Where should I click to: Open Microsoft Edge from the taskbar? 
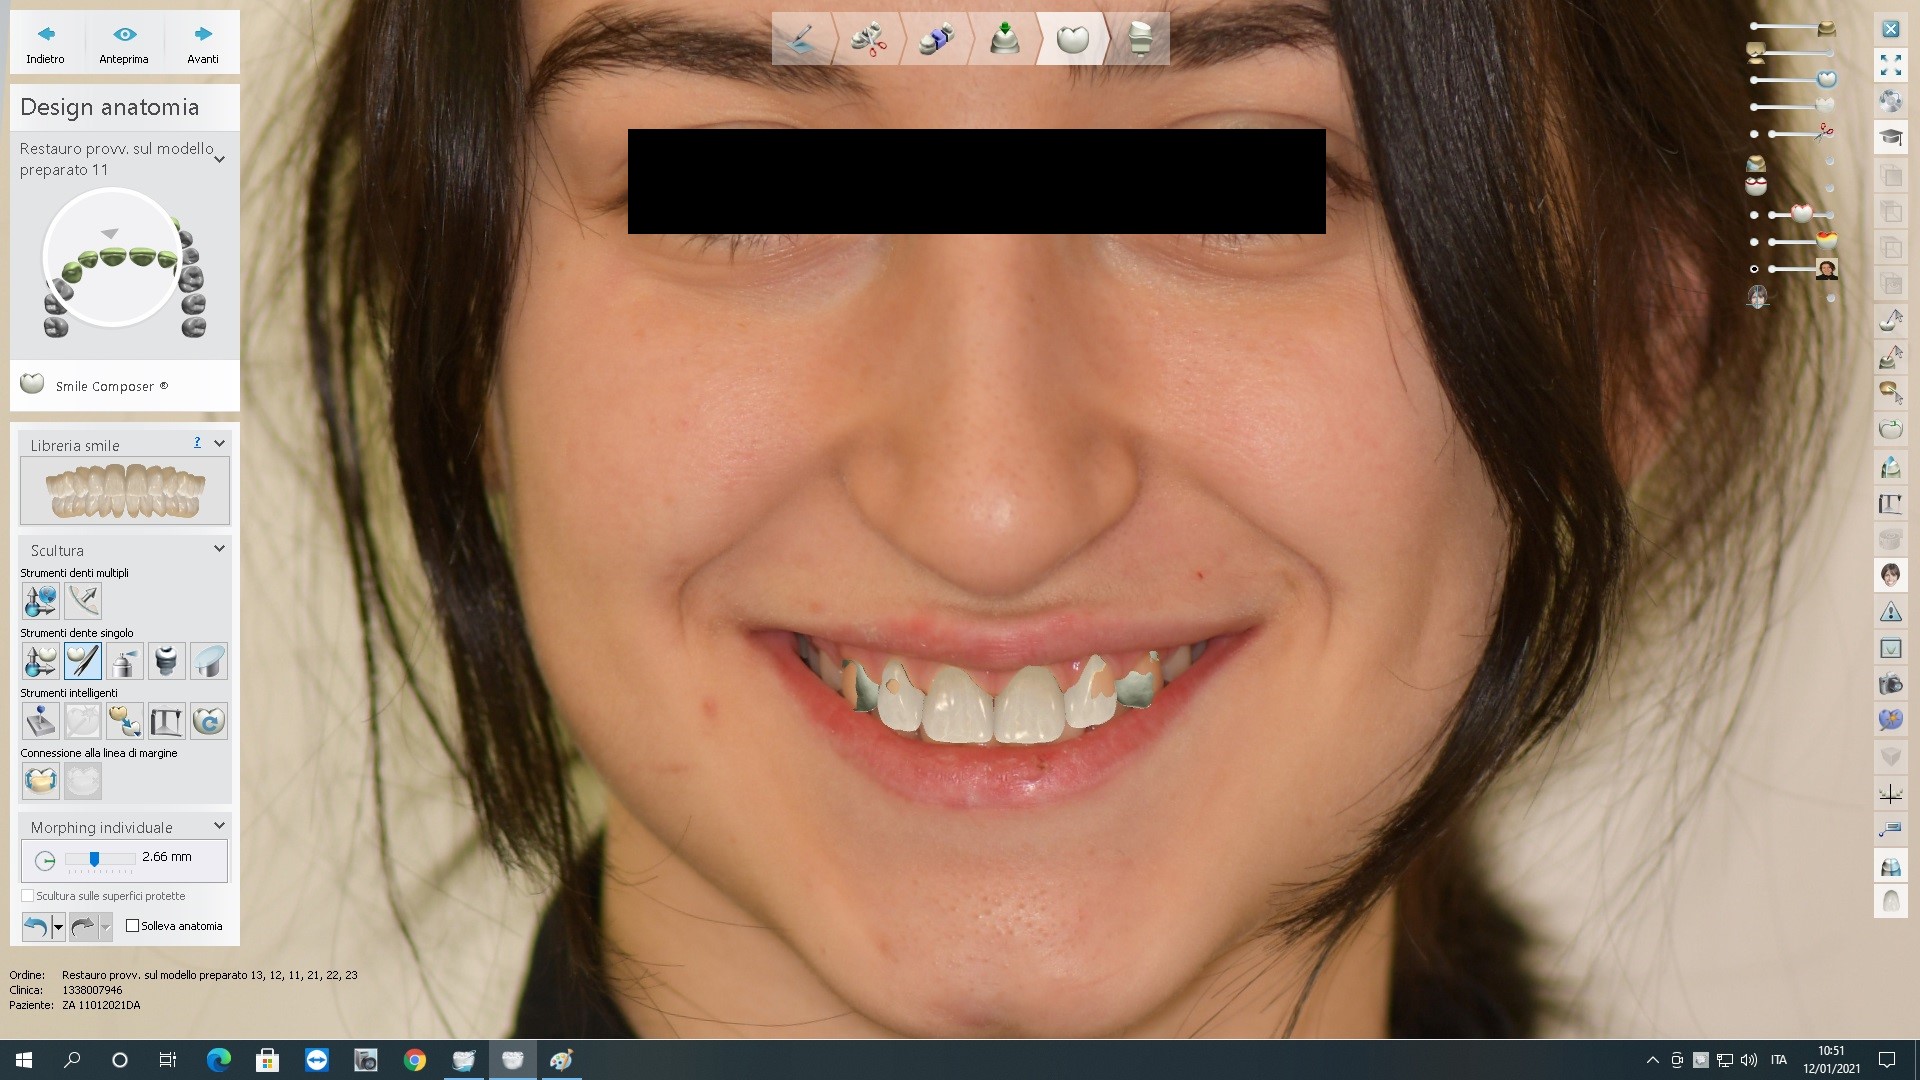coord(218,1060)
